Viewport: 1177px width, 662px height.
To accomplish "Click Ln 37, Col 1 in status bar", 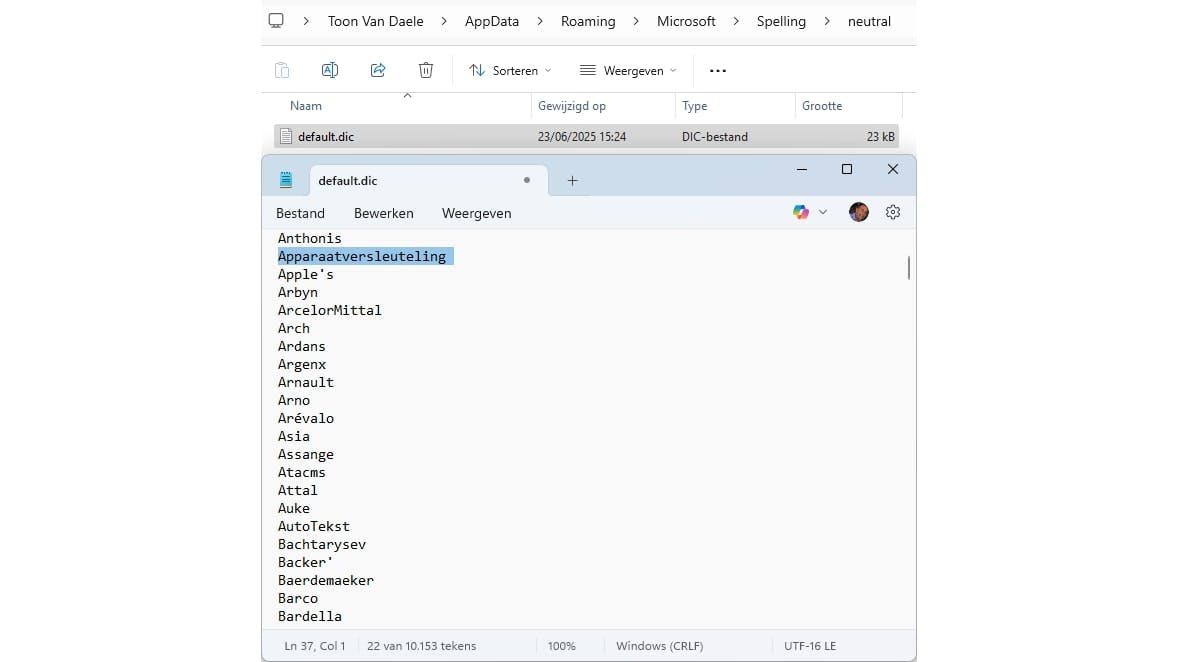I will (315, 646).
